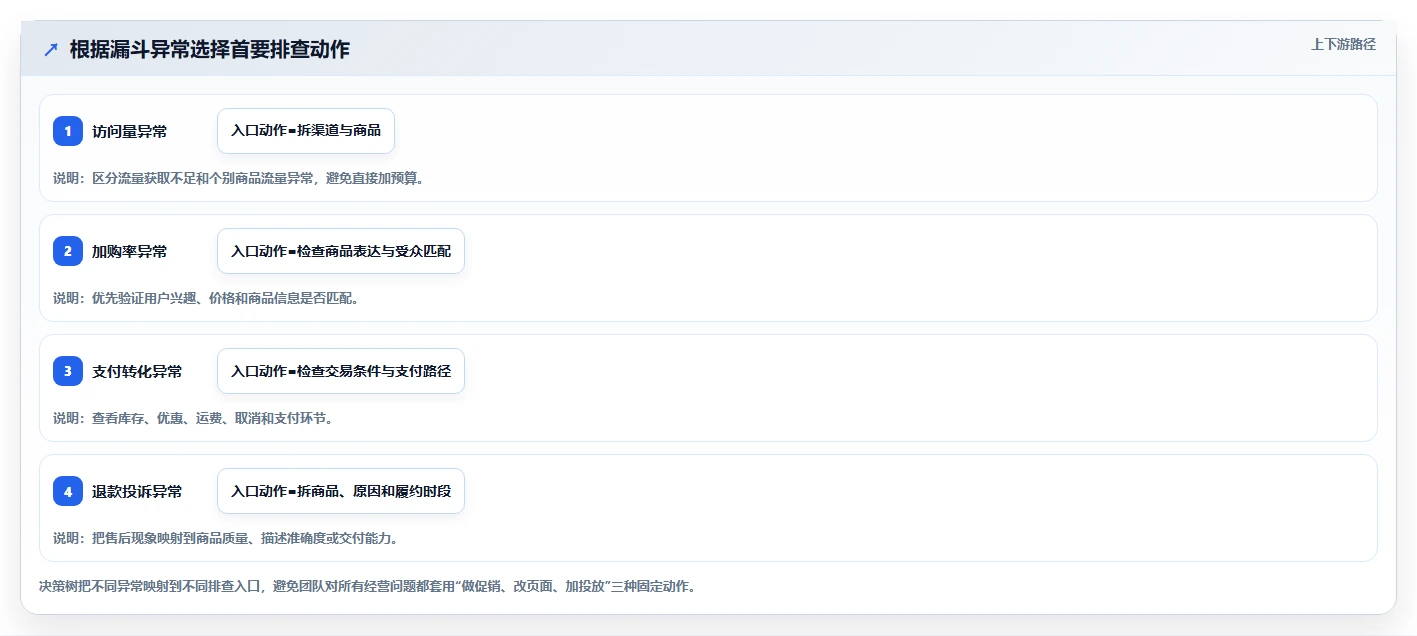Select the 加购率异常 row title
Image resolution: width=1417 pixels, height=636 pixels.
130,251
